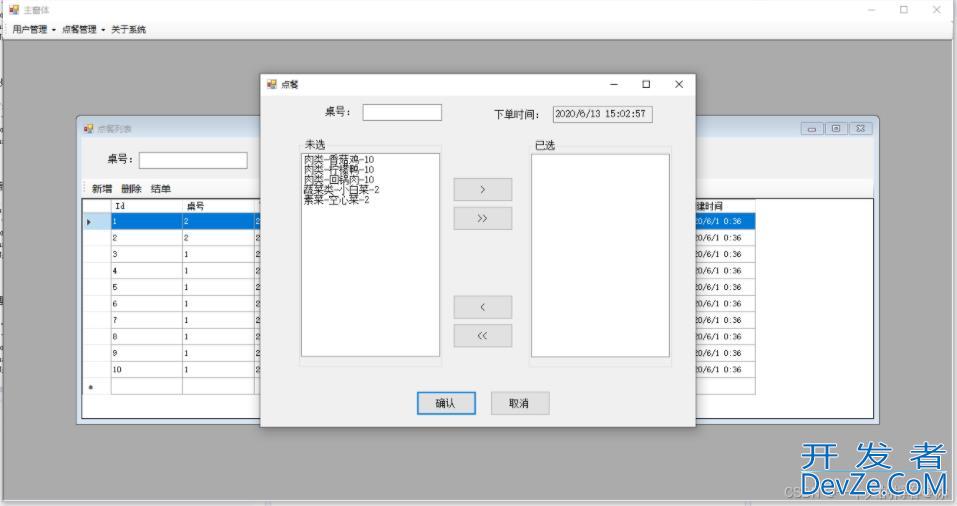
Task: Restore the 点餐列表 child window
Action: click(836, 129)
